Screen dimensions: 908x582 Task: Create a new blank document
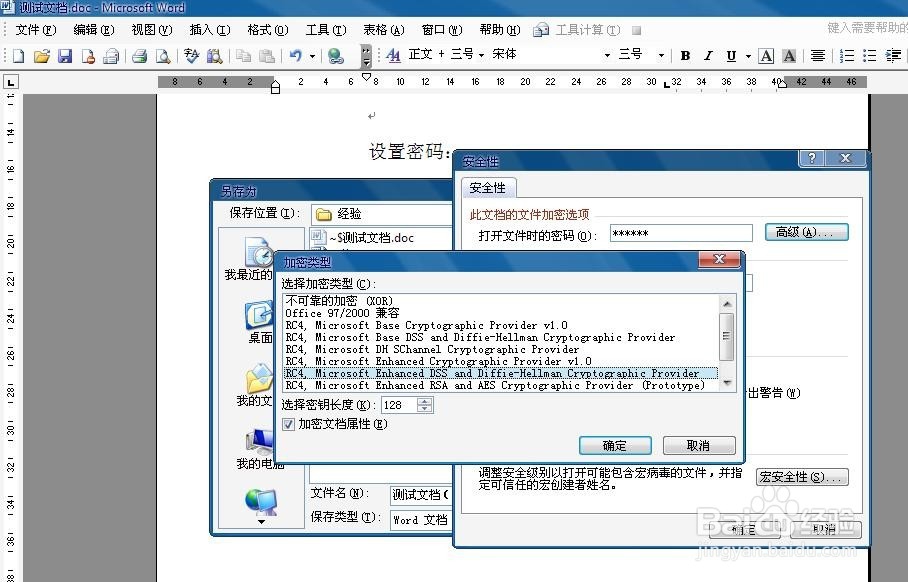tap(19, 56)
